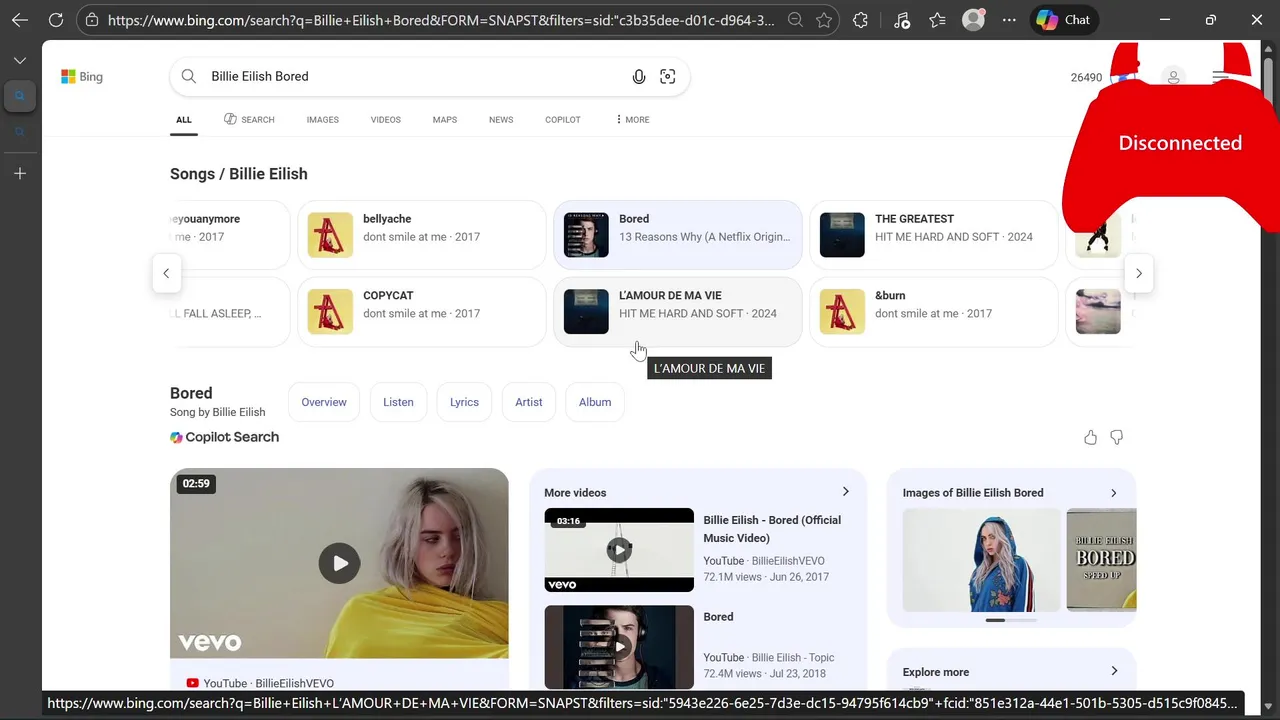Like the Copilot Search result with thumbs up

pyautogui.click(x=1090, y=437)
